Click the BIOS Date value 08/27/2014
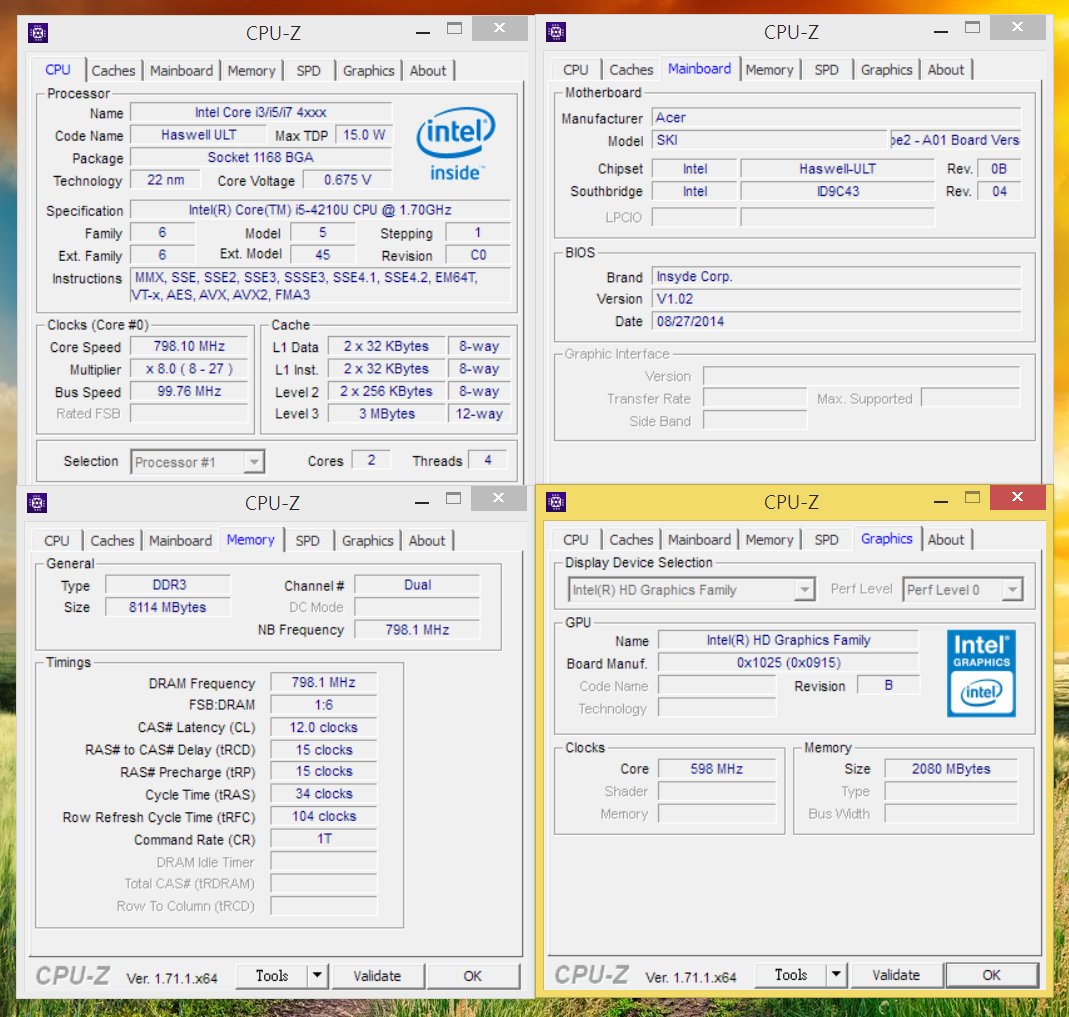Image resolution: width=1069 pixels, height=1017 pixels. tap(837, 321)
